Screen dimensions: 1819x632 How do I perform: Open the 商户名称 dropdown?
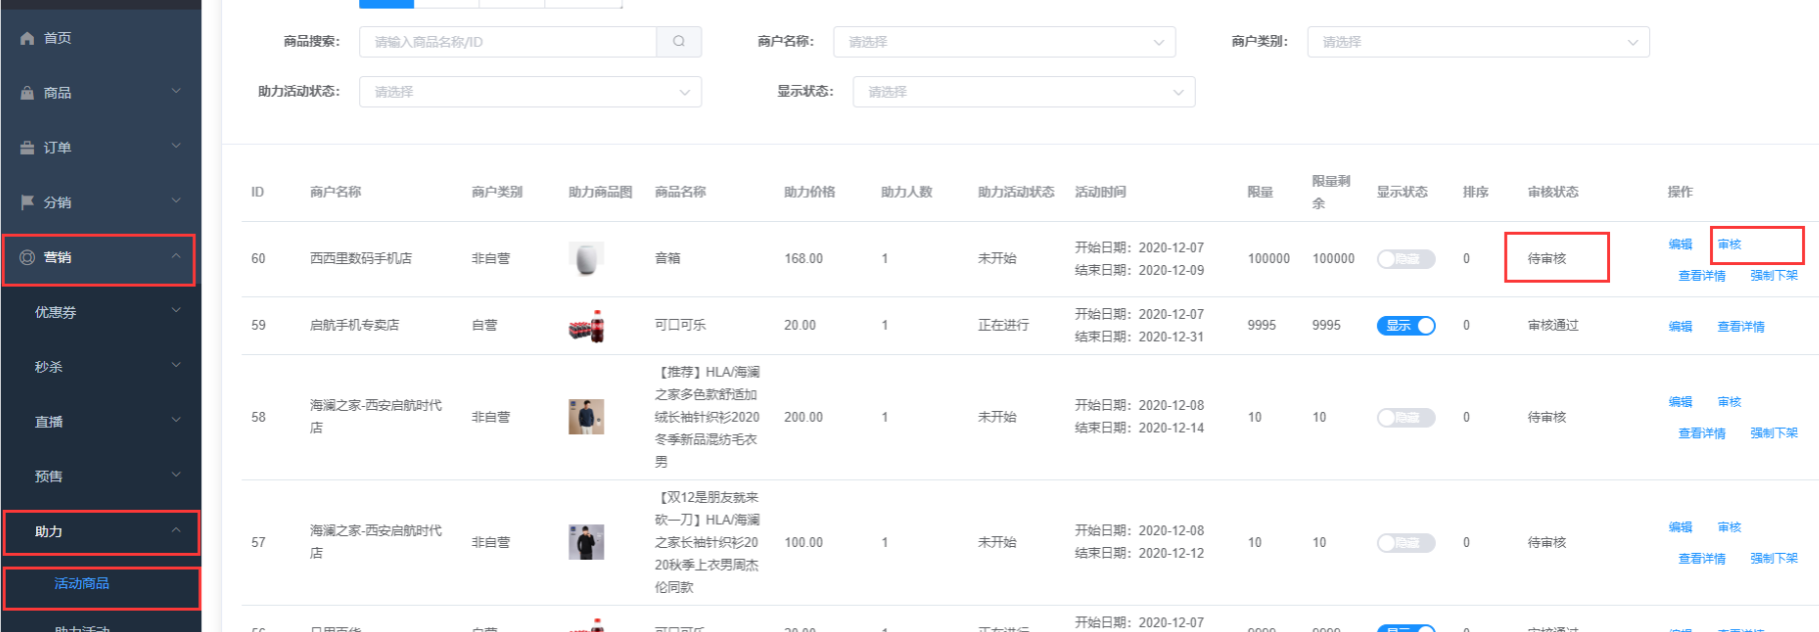tap(1004, 42)
